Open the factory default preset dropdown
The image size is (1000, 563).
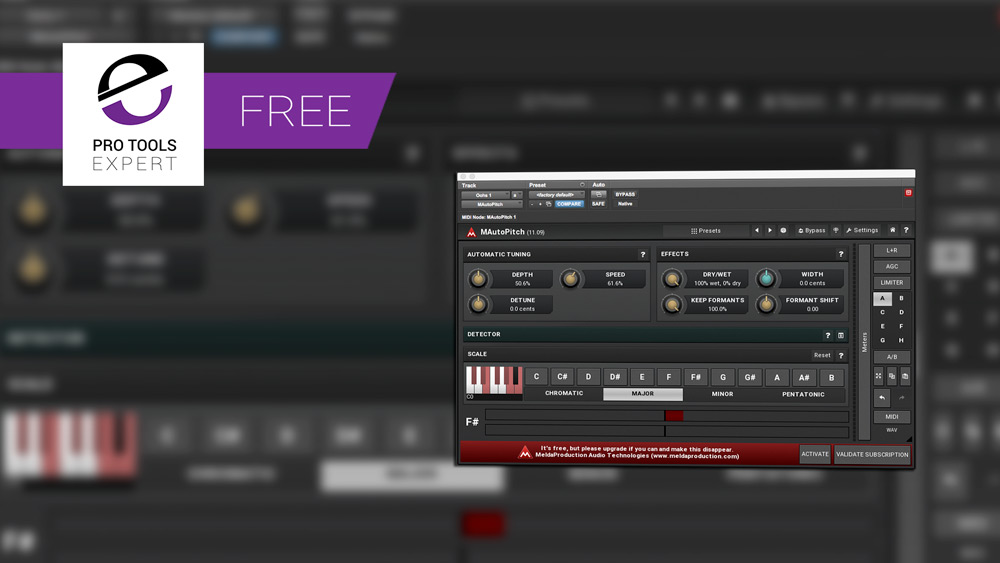[x=557, y=195]
